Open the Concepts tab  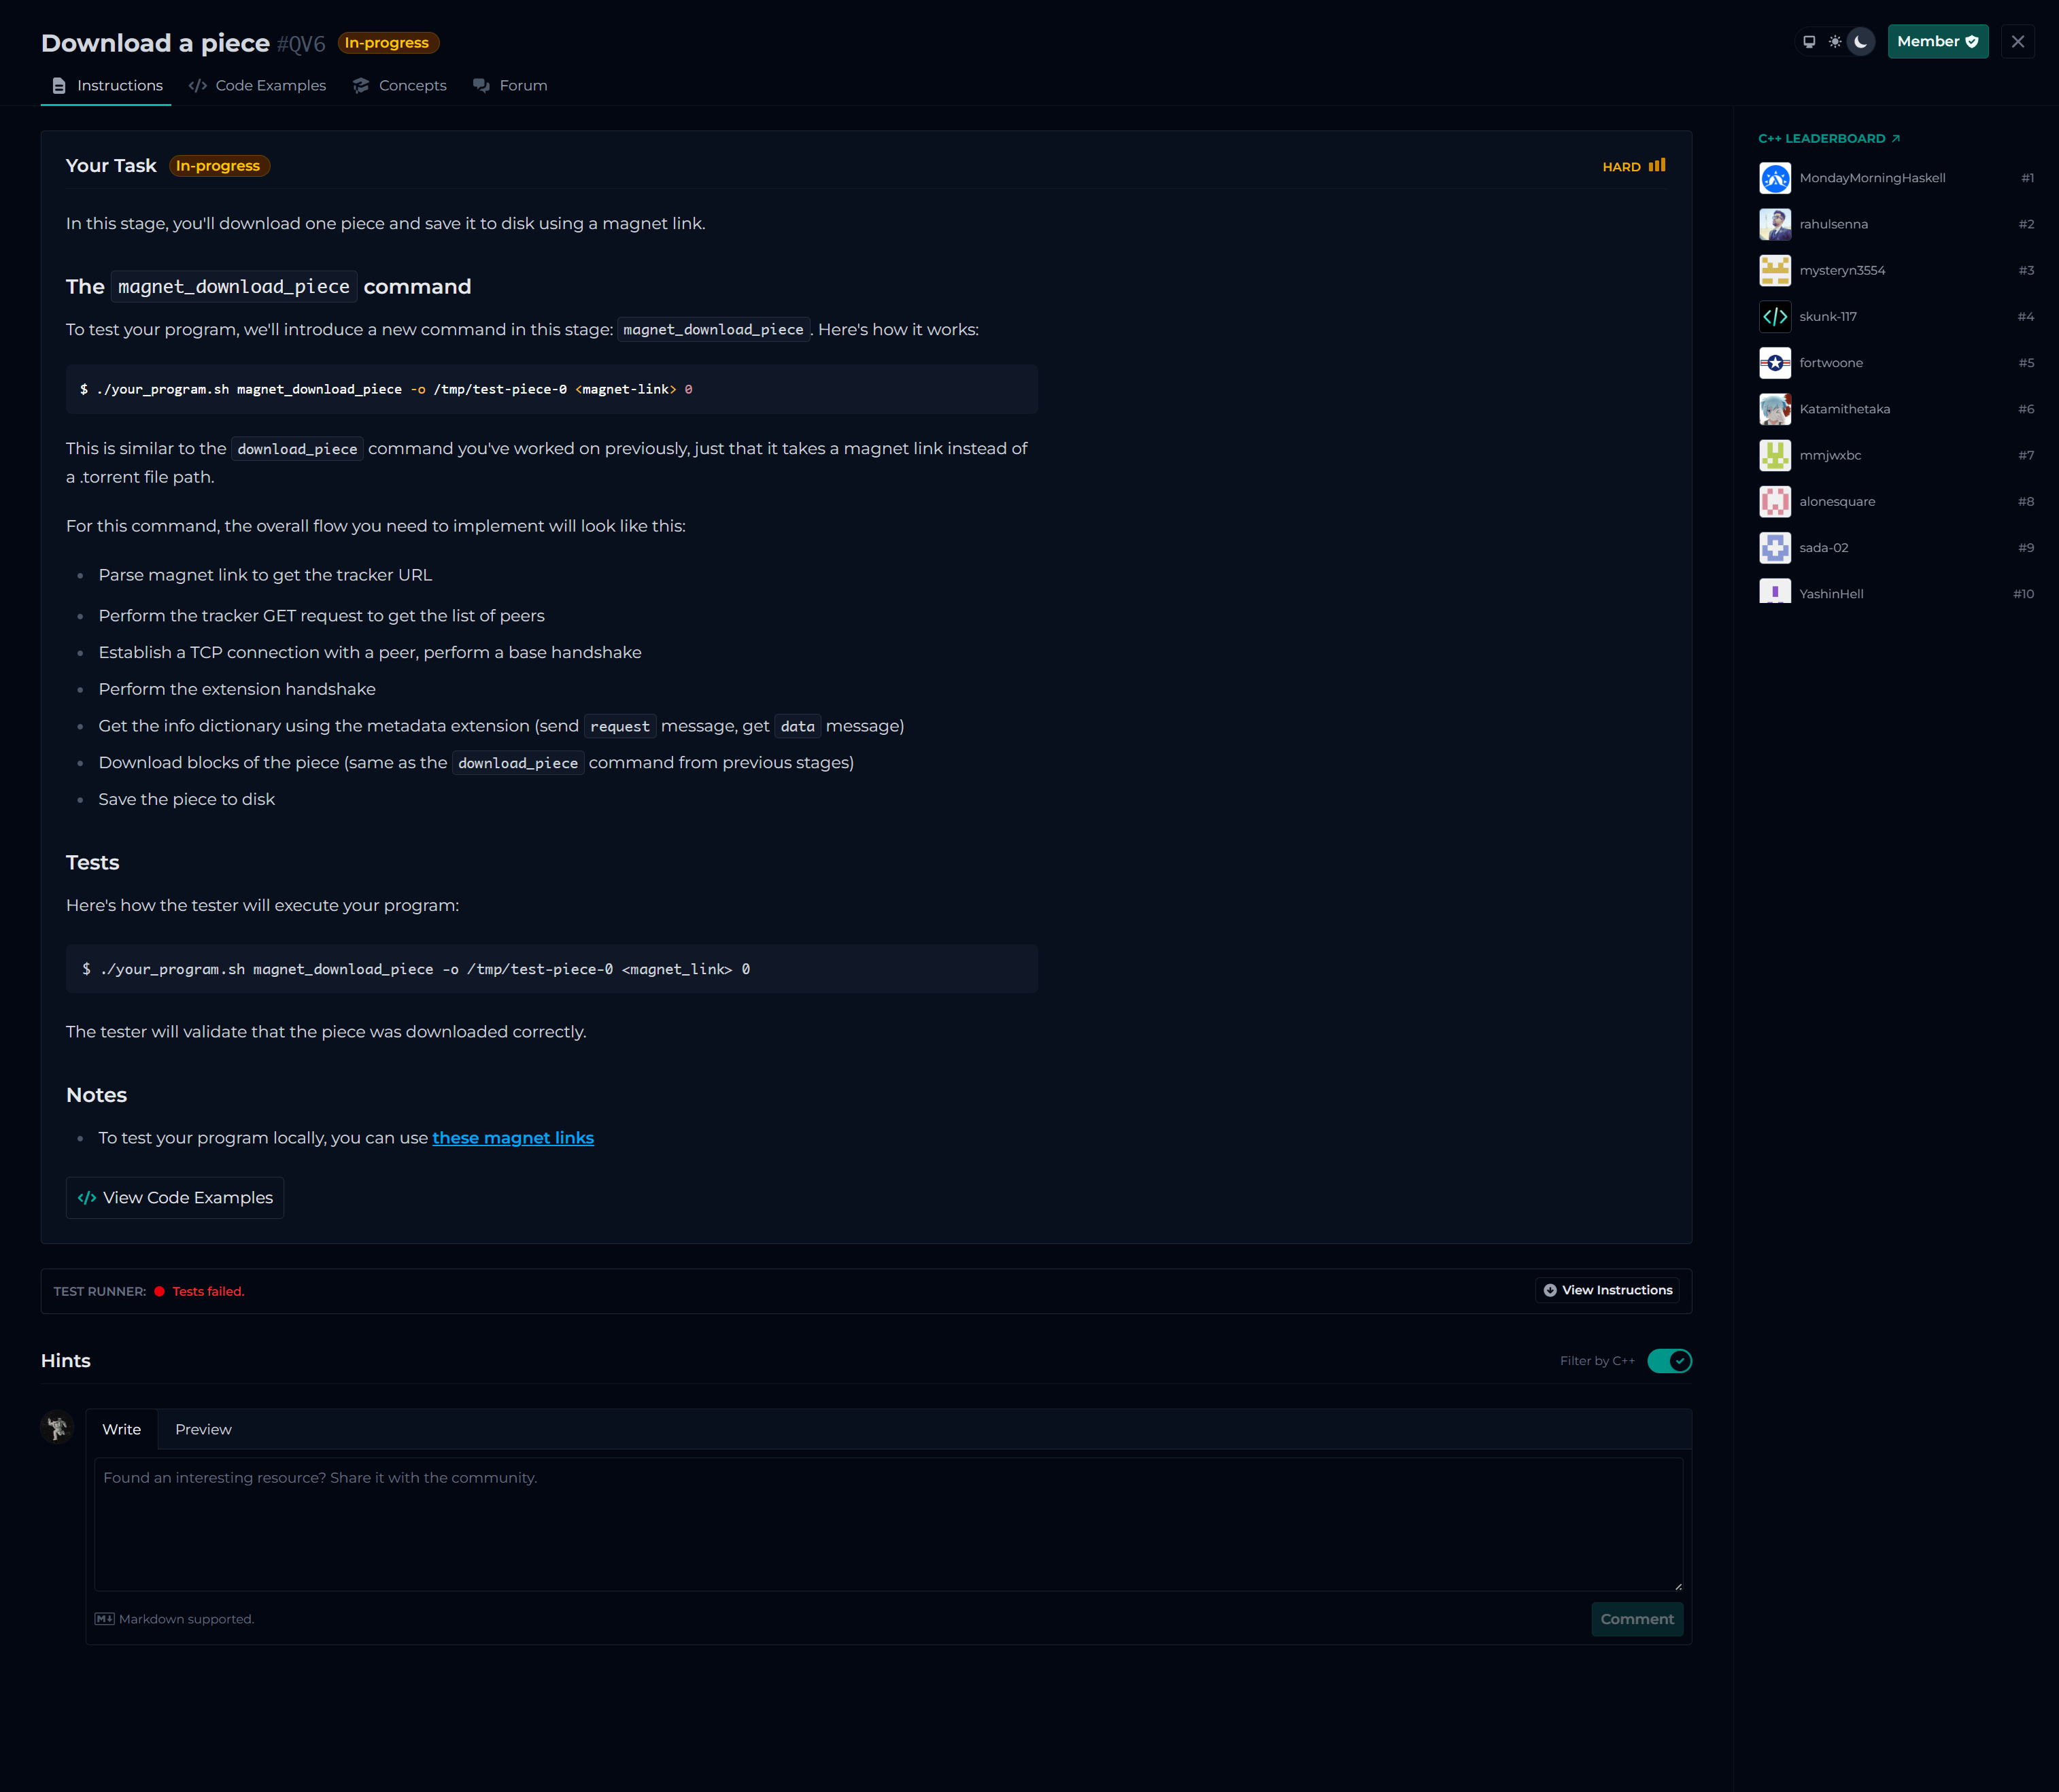pyautogui.click(x=400, y=86)
